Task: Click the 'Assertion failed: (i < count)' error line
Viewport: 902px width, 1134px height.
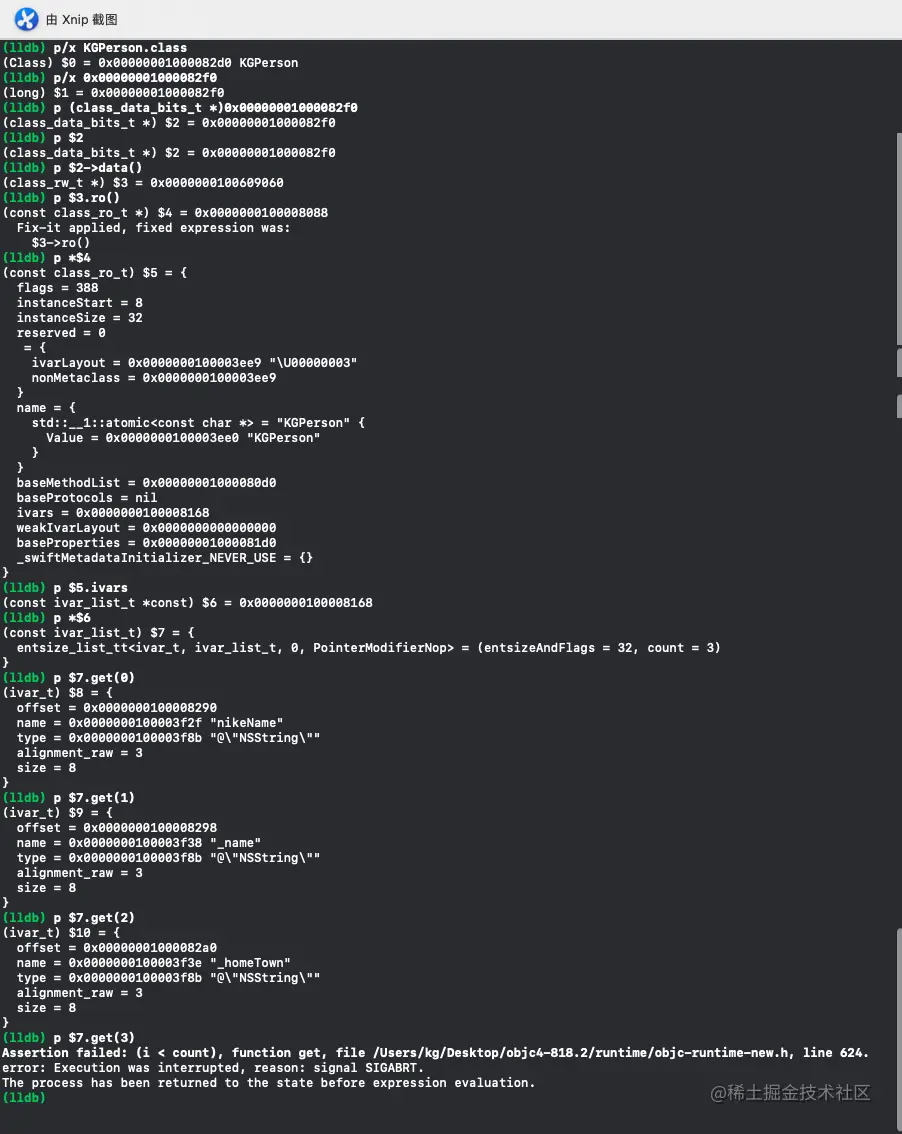Action: click(x=435, y=1053)
